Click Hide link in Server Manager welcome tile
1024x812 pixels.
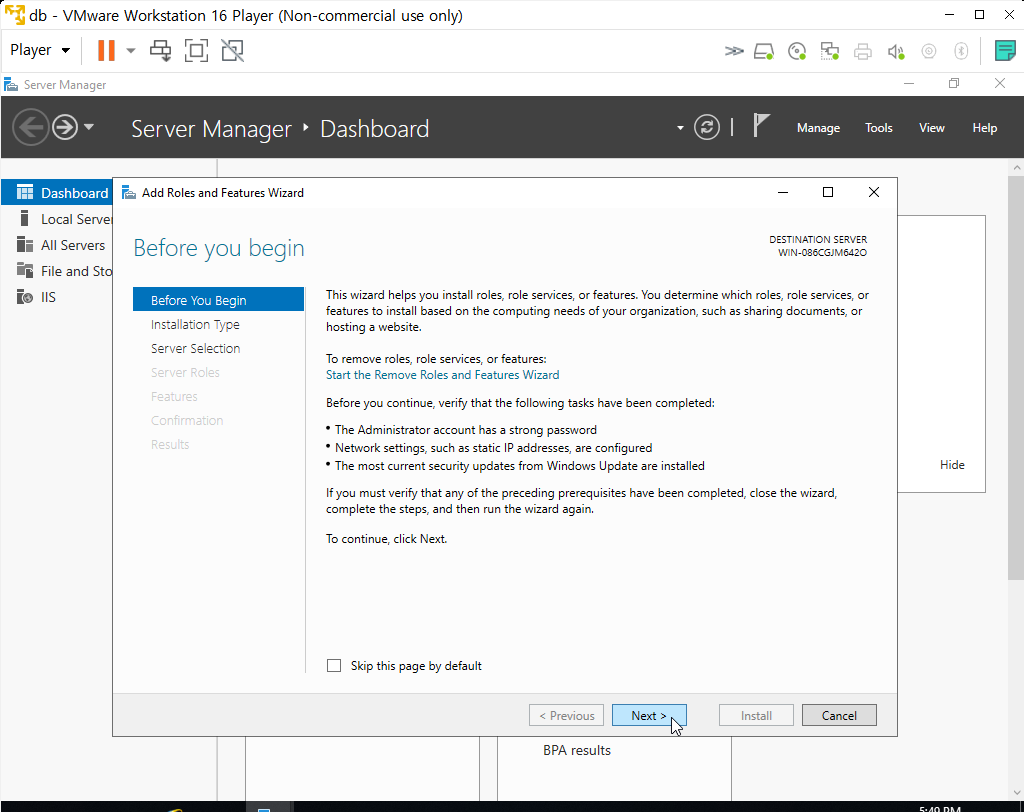tap(952, 464)
